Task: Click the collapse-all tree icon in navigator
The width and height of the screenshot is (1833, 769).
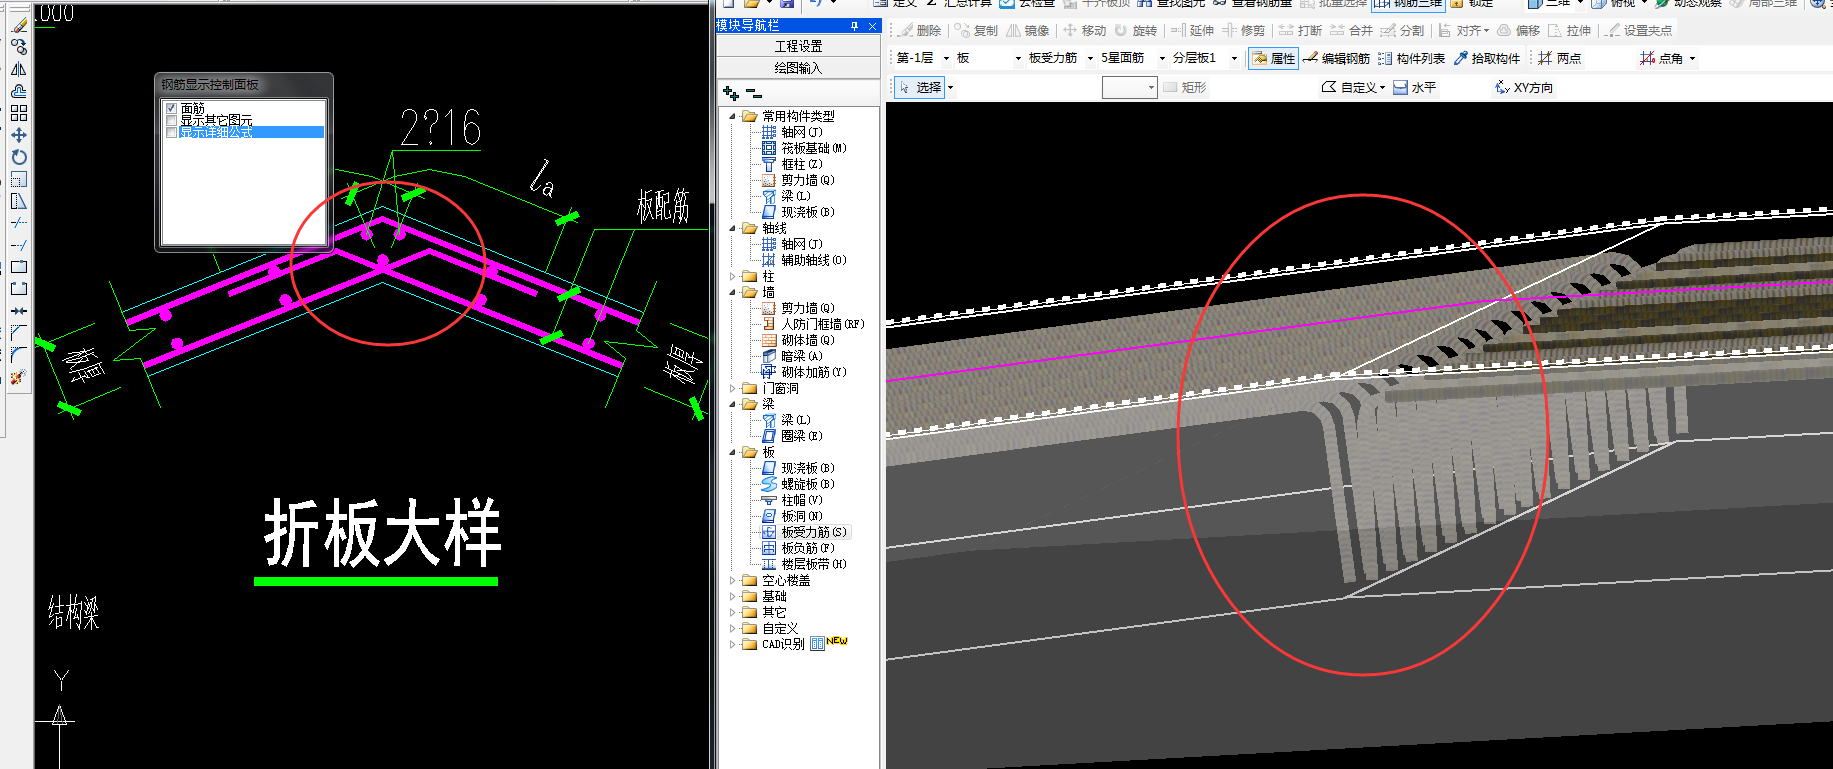Action: (x=754, y=93)
